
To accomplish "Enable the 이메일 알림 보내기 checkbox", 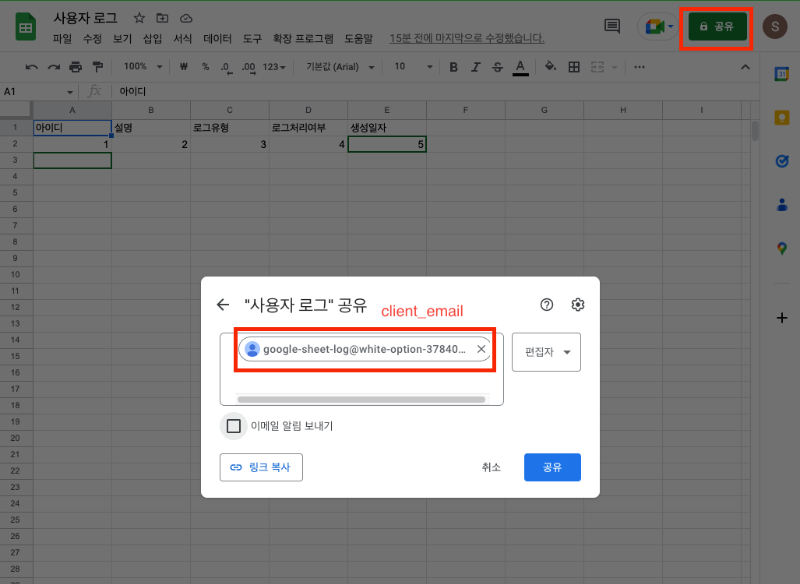I will (x=233, y=425).
